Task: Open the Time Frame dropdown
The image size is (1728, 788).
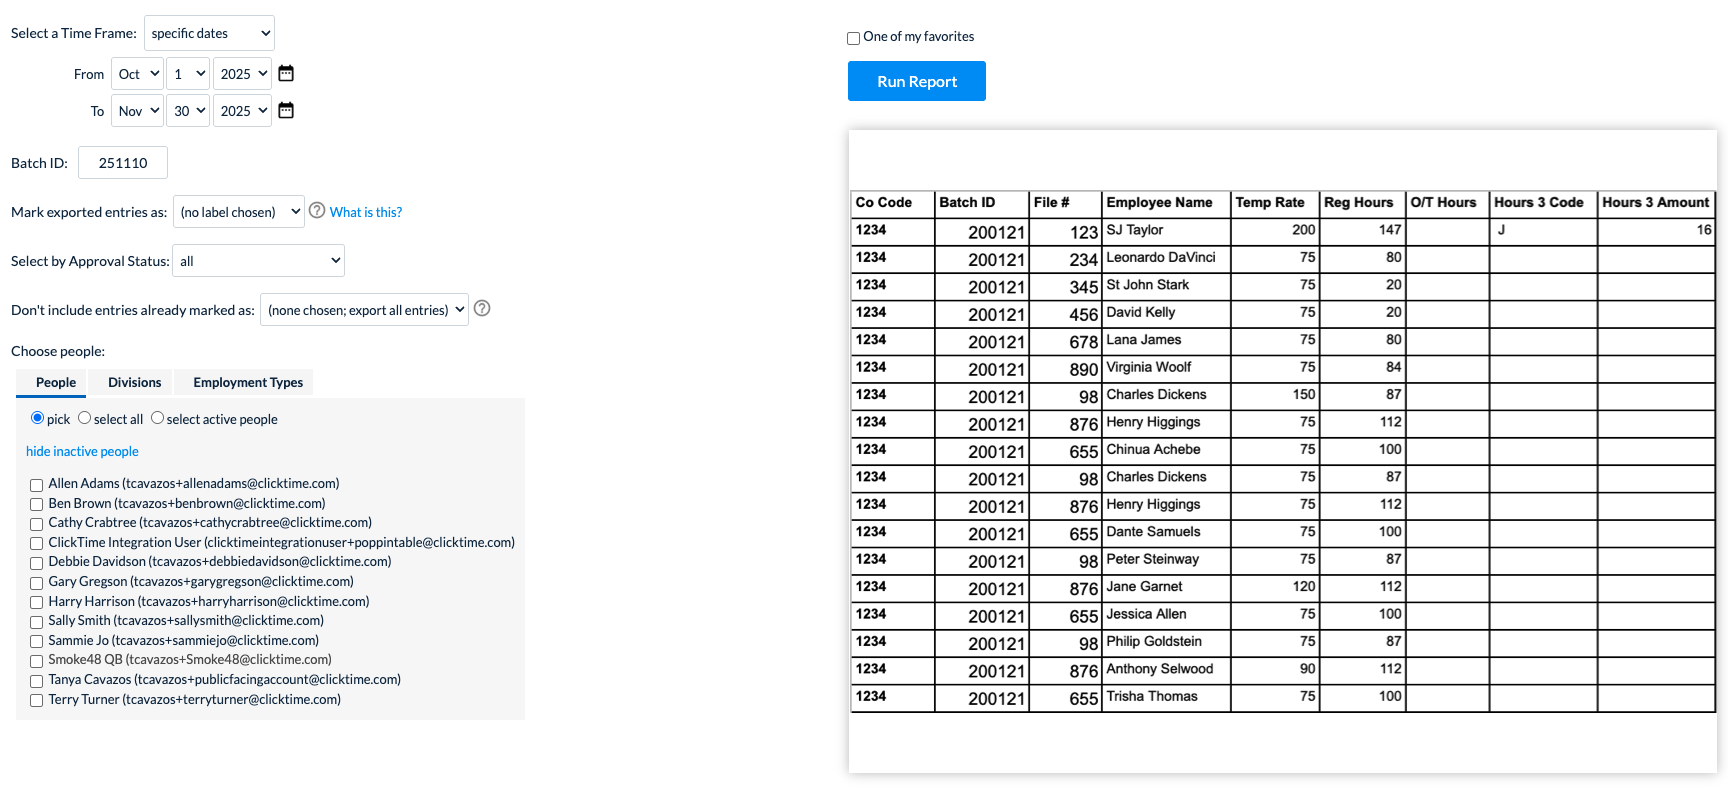Action: [x=209, y=33]
